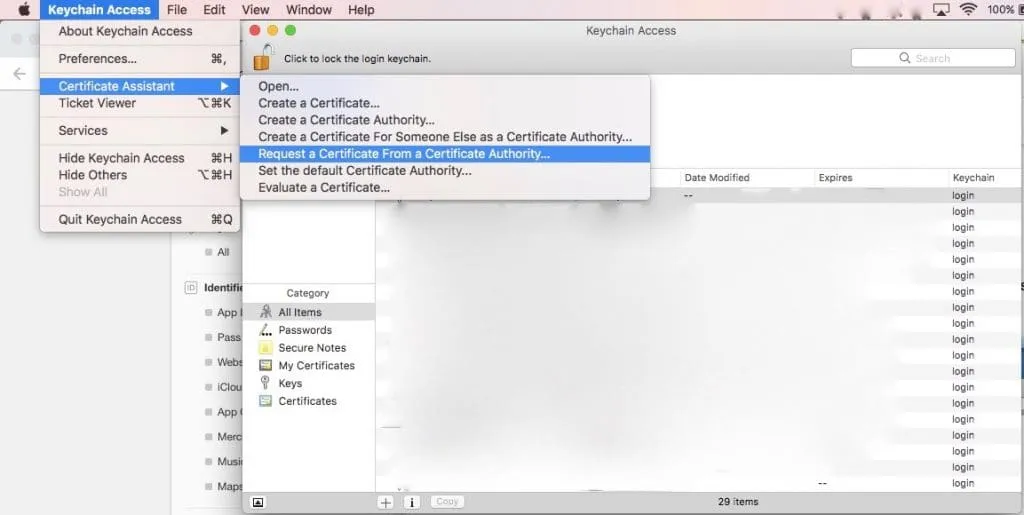Open Preferences… from the menu
The width and height of the screenshot is (1024, 515).
tap(140, 59)
